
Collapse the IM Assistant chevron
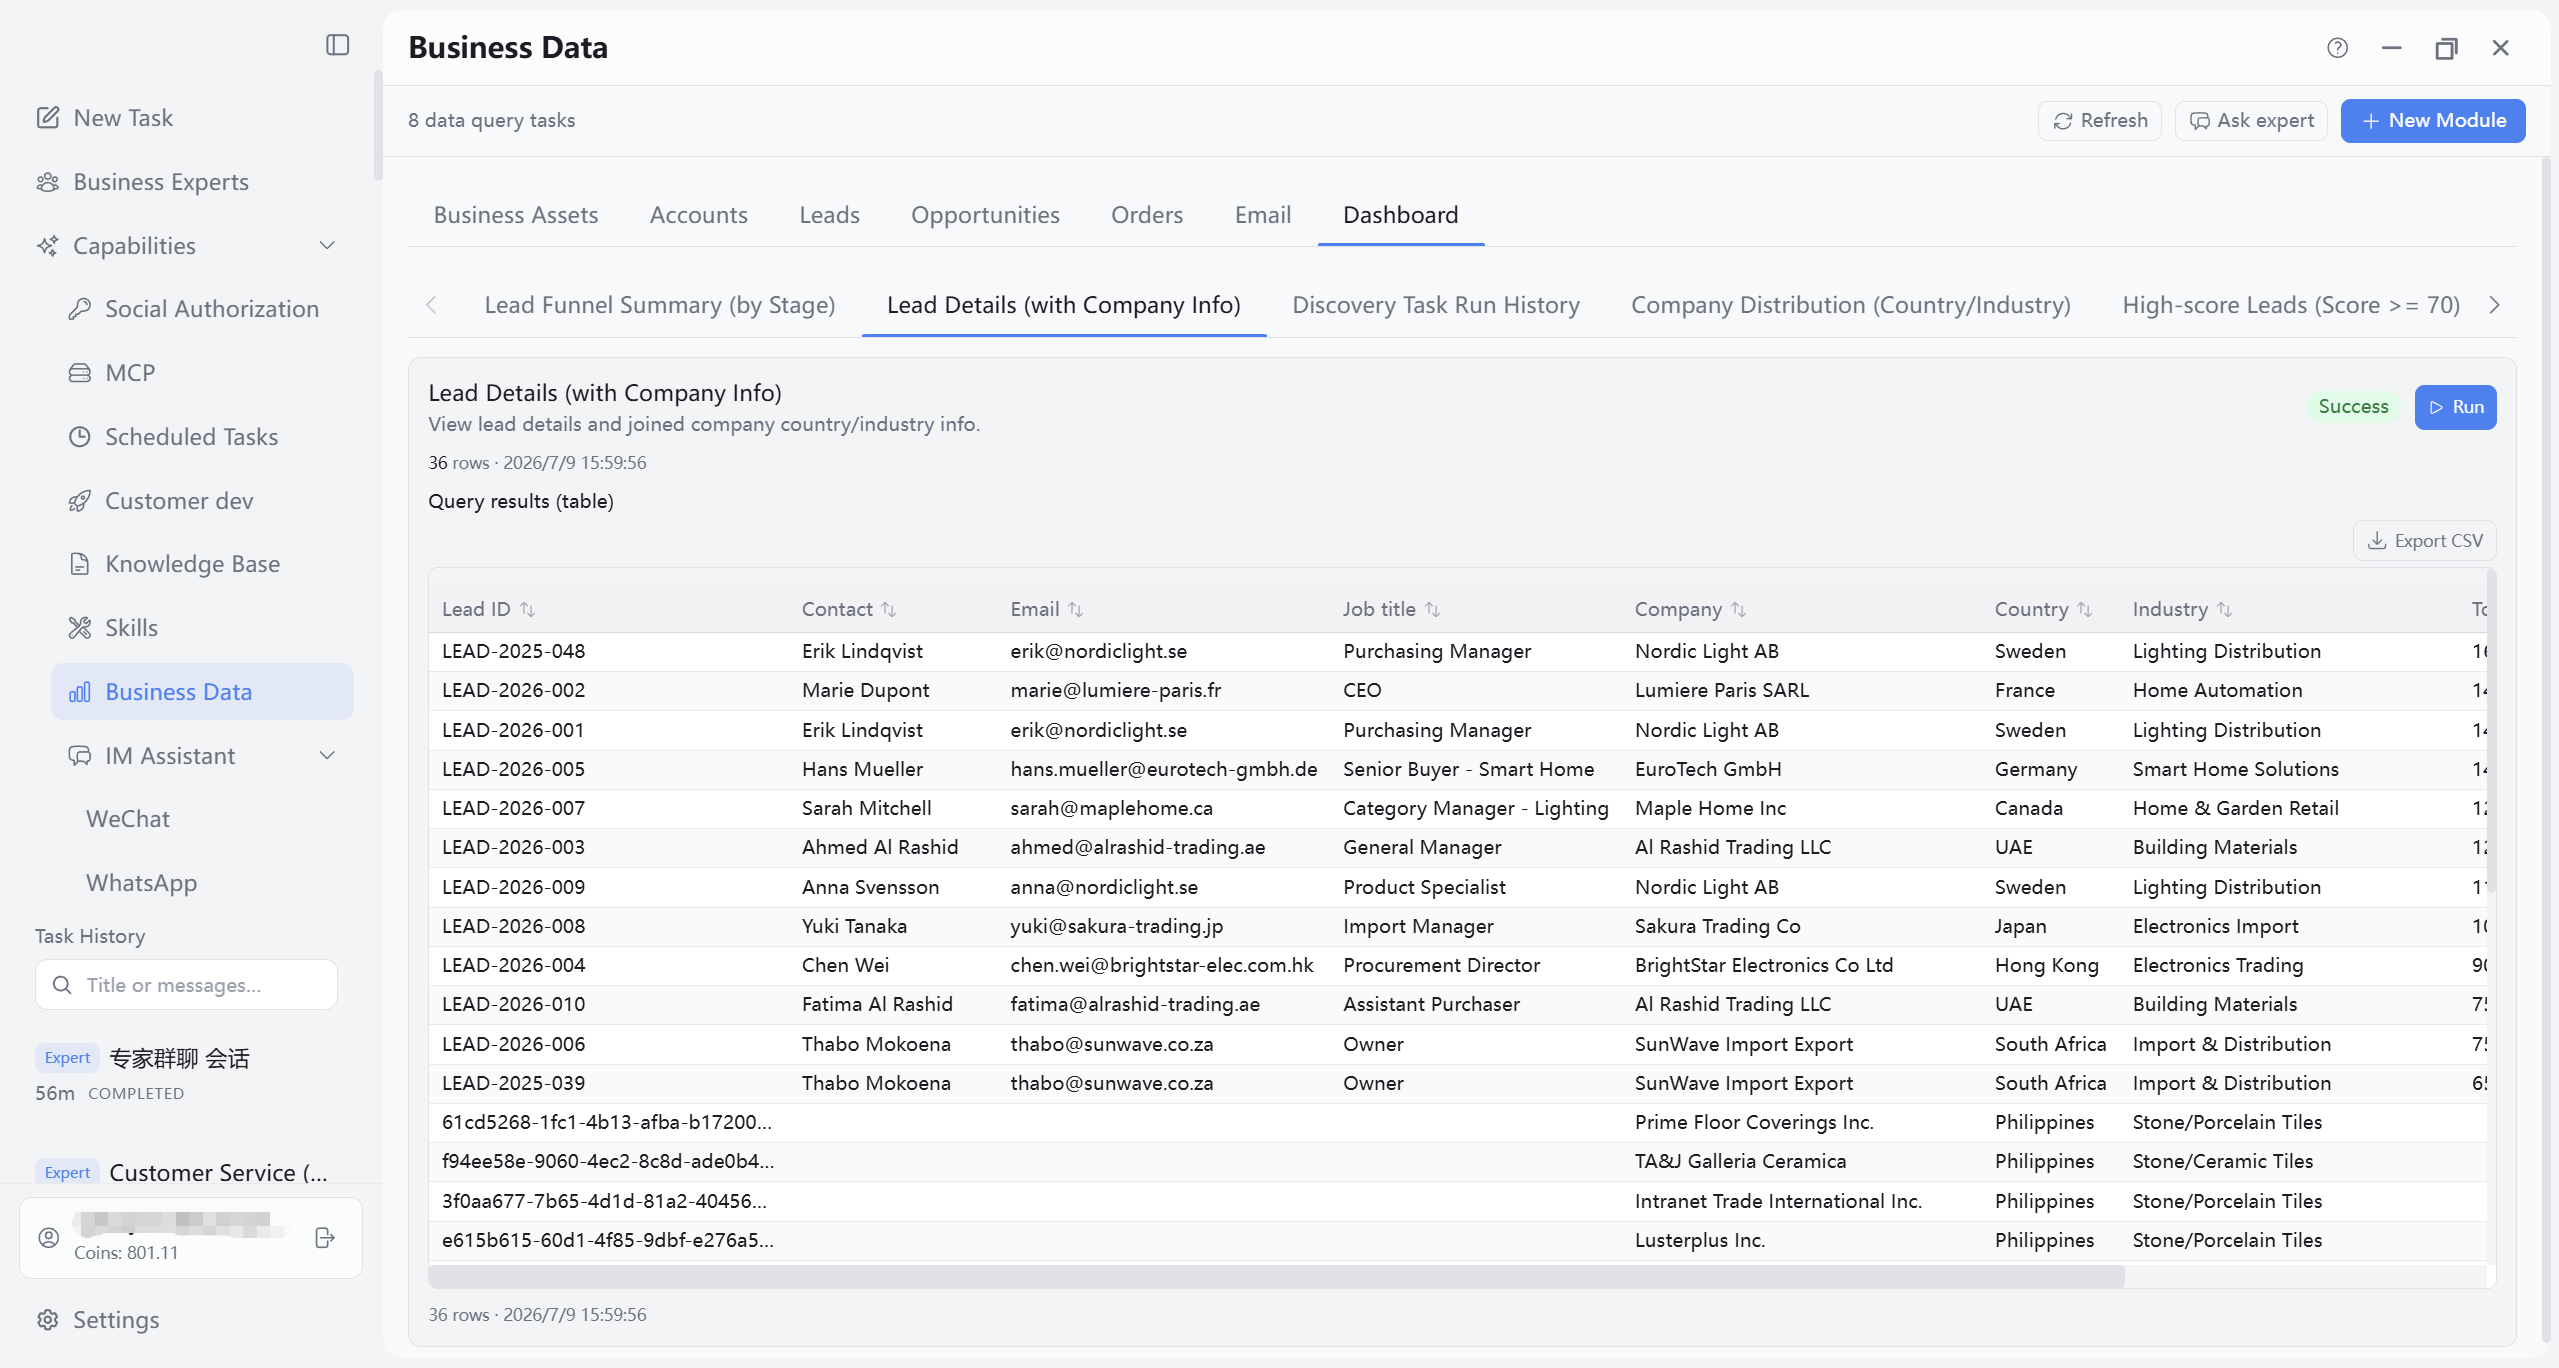(327, 756)
